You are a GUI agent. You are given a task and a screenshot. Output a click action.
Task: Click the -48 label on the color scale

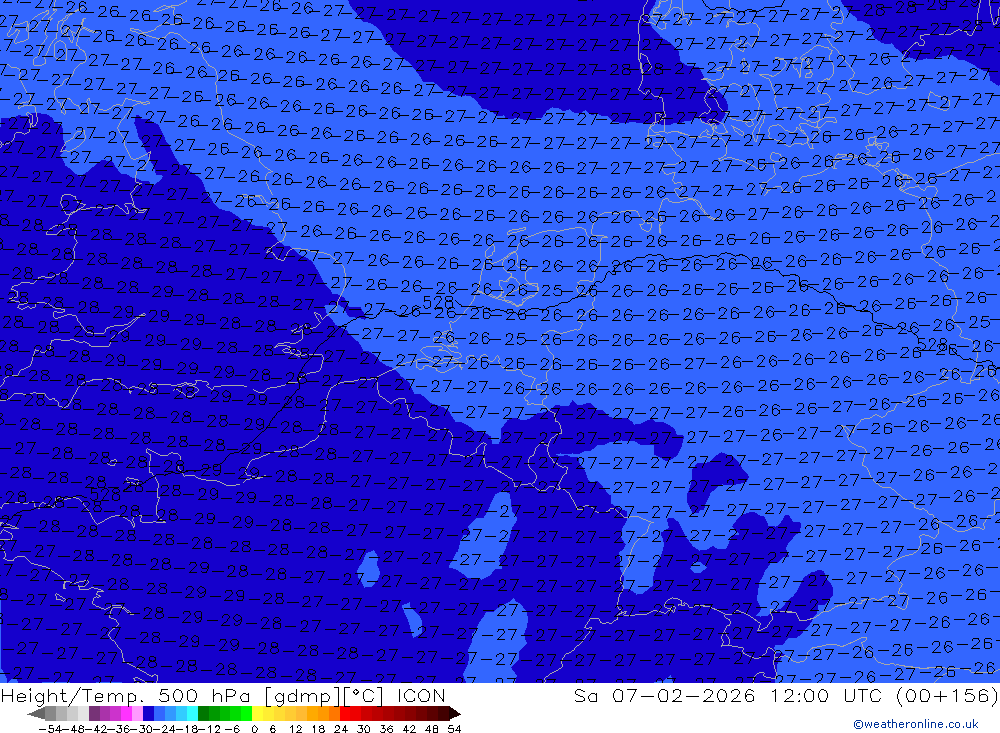(74, 729)
